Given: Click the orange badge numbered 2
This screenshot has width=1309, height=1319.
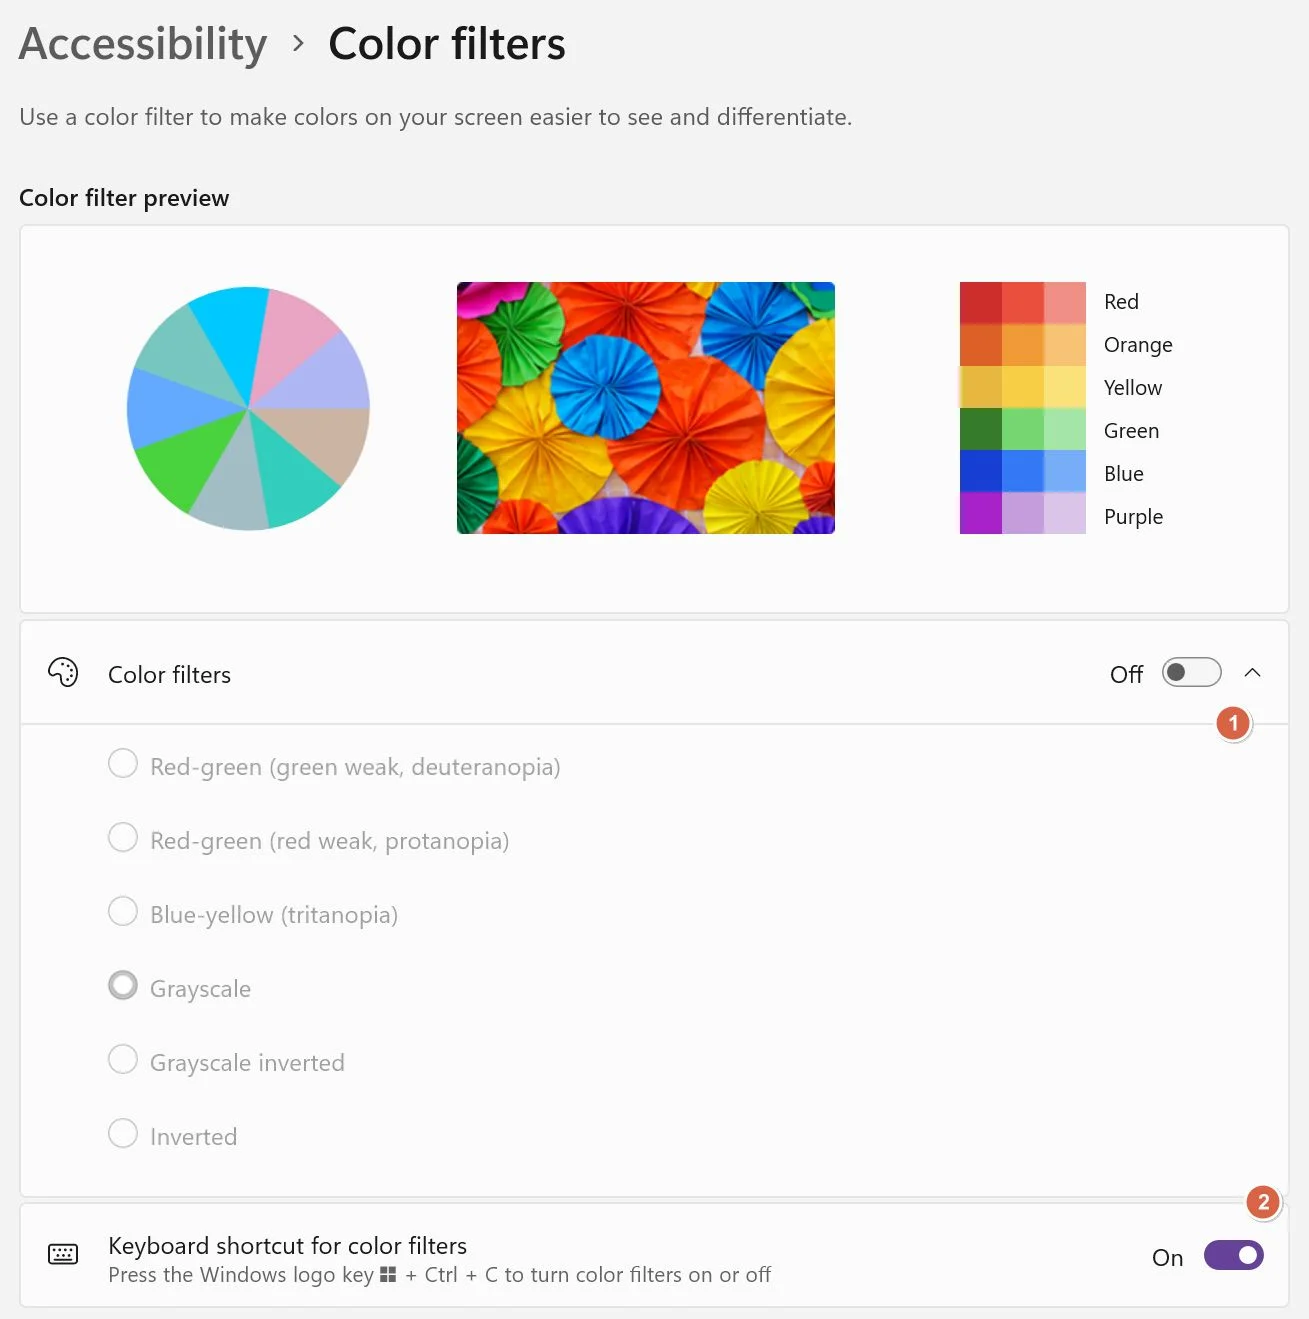Looking at the screenshot, I should pyautogui.click(x=1263, y=1202).
